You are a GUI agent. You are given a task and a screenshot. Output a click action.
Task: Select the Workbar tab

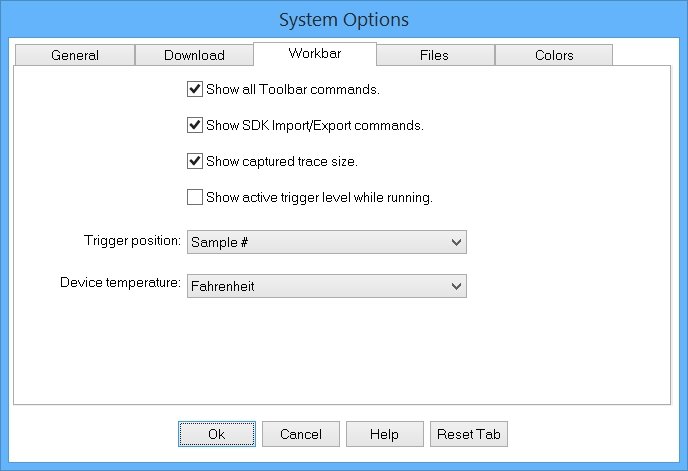coord(315,54)
